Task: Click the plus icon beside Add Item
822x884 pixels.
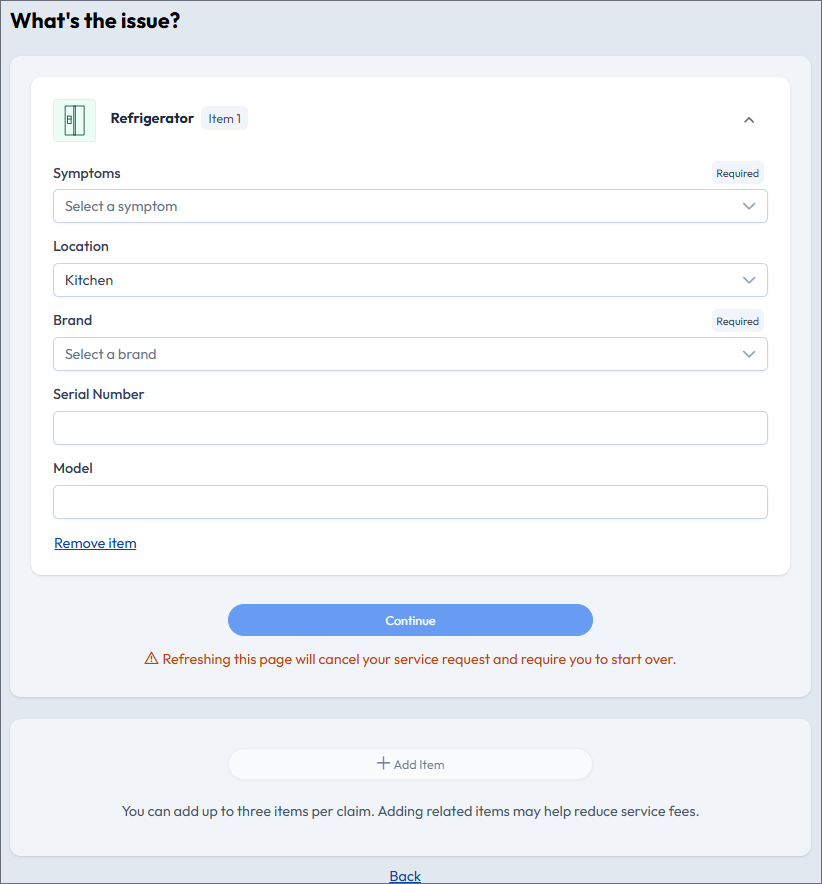Action: click(383, 763)
